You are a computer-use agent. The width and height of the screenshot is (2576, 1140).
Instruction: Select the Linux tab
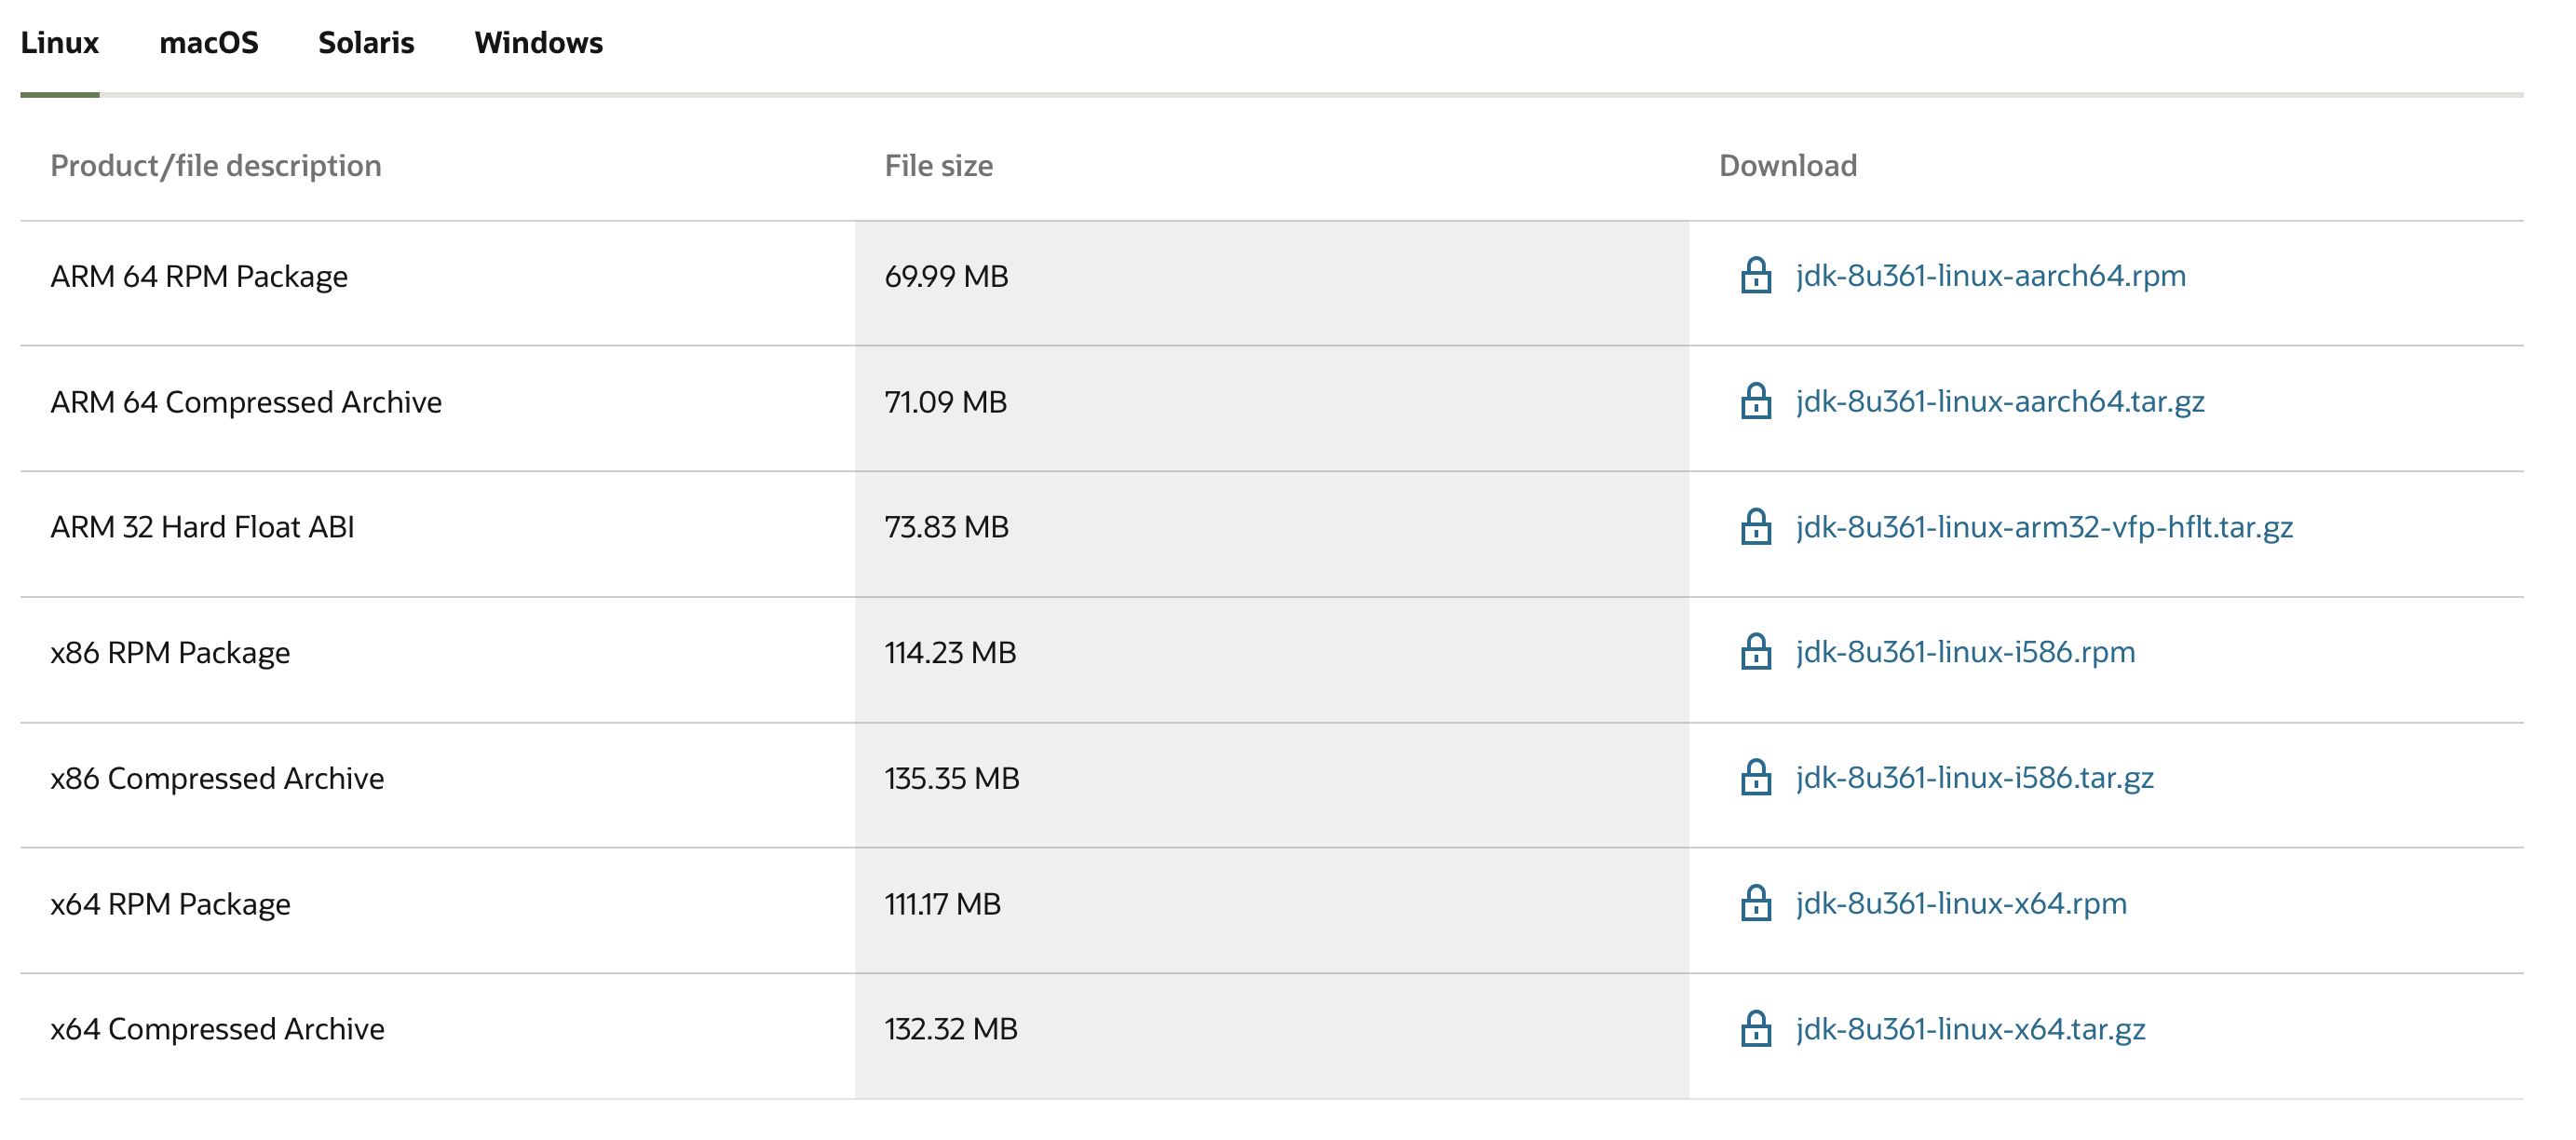click(59, 43)
